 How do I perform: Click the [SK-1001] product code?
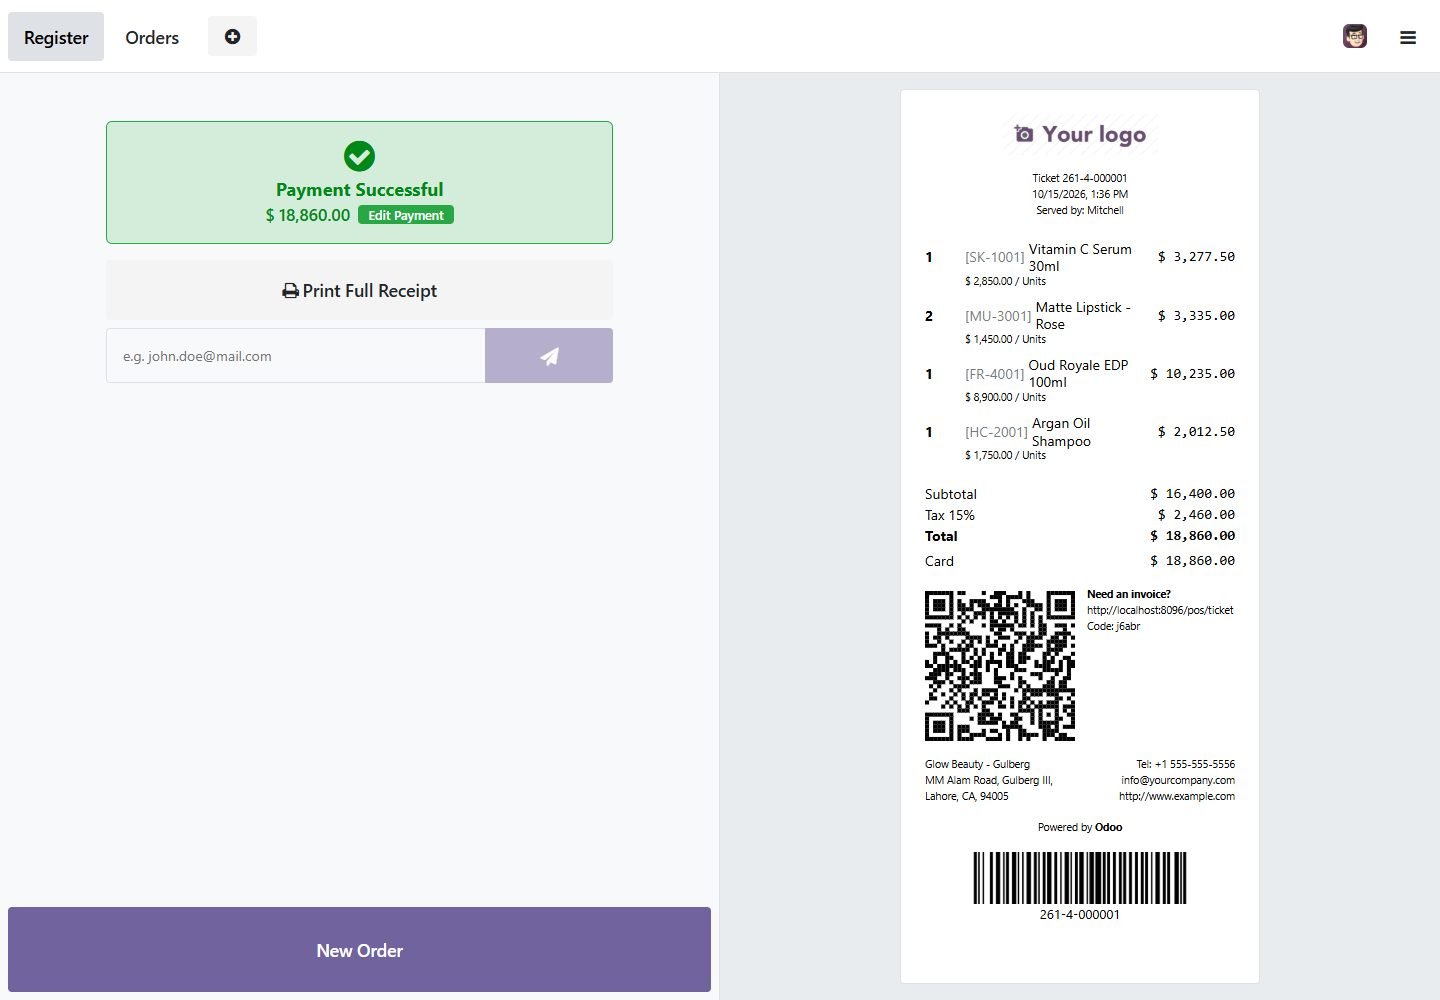(x=994, y=257)
